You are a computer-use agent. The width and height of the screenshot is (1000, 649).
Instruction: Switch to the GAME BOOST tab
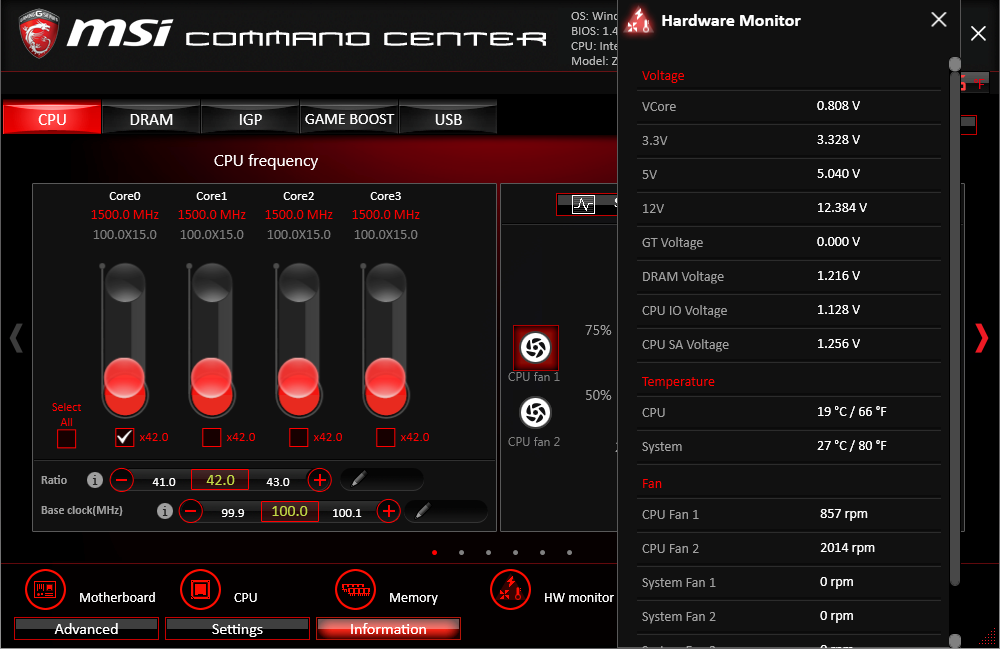349,119
